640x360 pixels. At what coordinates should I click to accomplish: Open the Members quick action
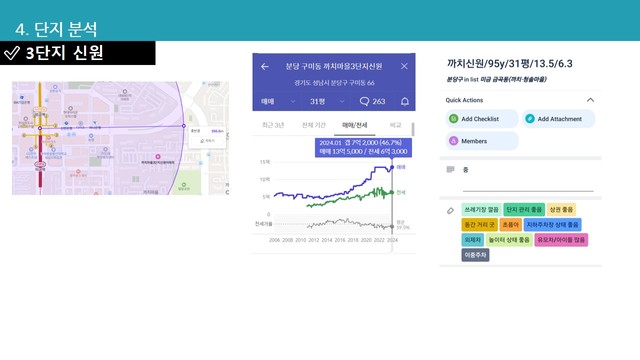[482, 141]
